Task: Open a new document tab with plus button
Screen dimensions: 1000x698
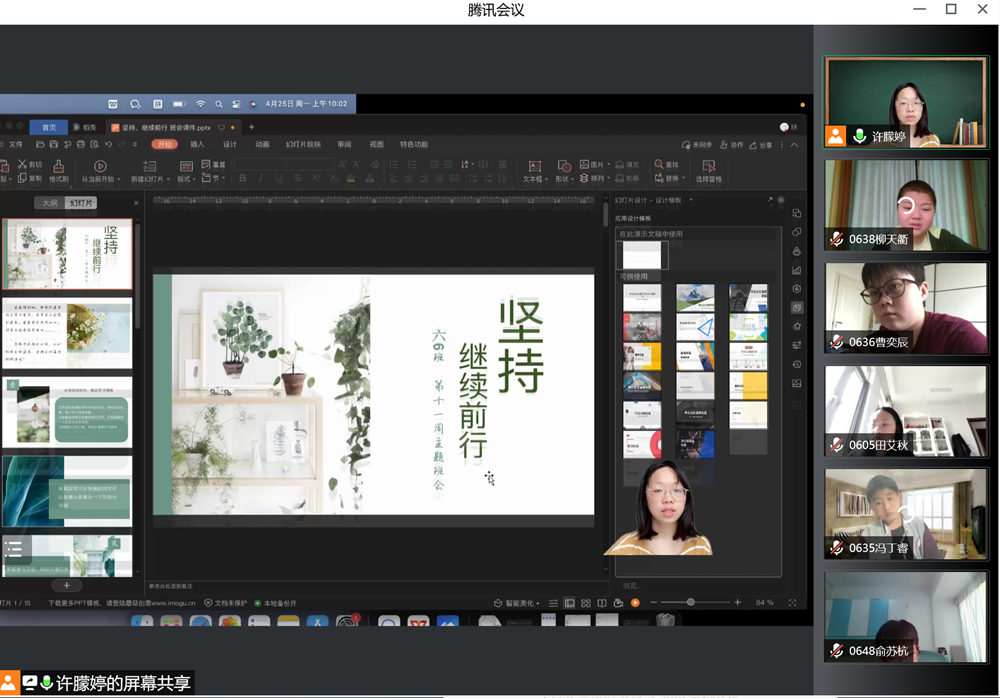Action: pos(251,127)
